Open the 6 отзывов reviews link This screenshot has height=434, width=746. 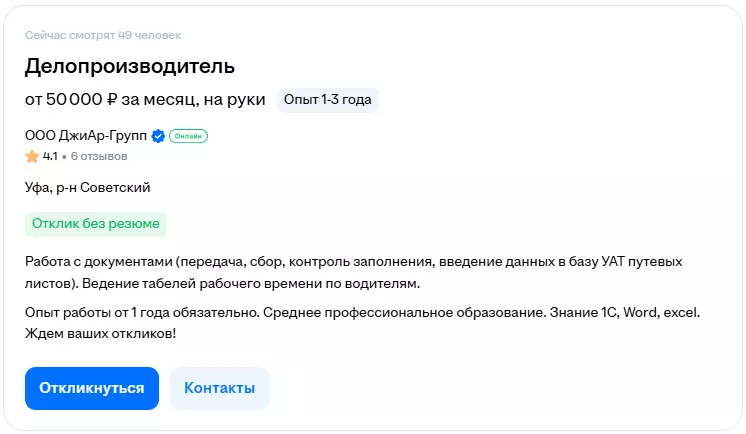tap(99, 156)
